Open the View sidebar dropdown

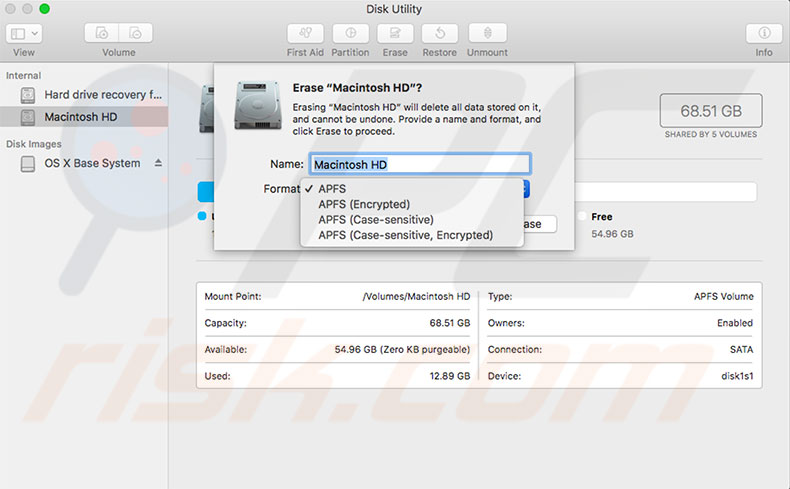coord(24,33)
